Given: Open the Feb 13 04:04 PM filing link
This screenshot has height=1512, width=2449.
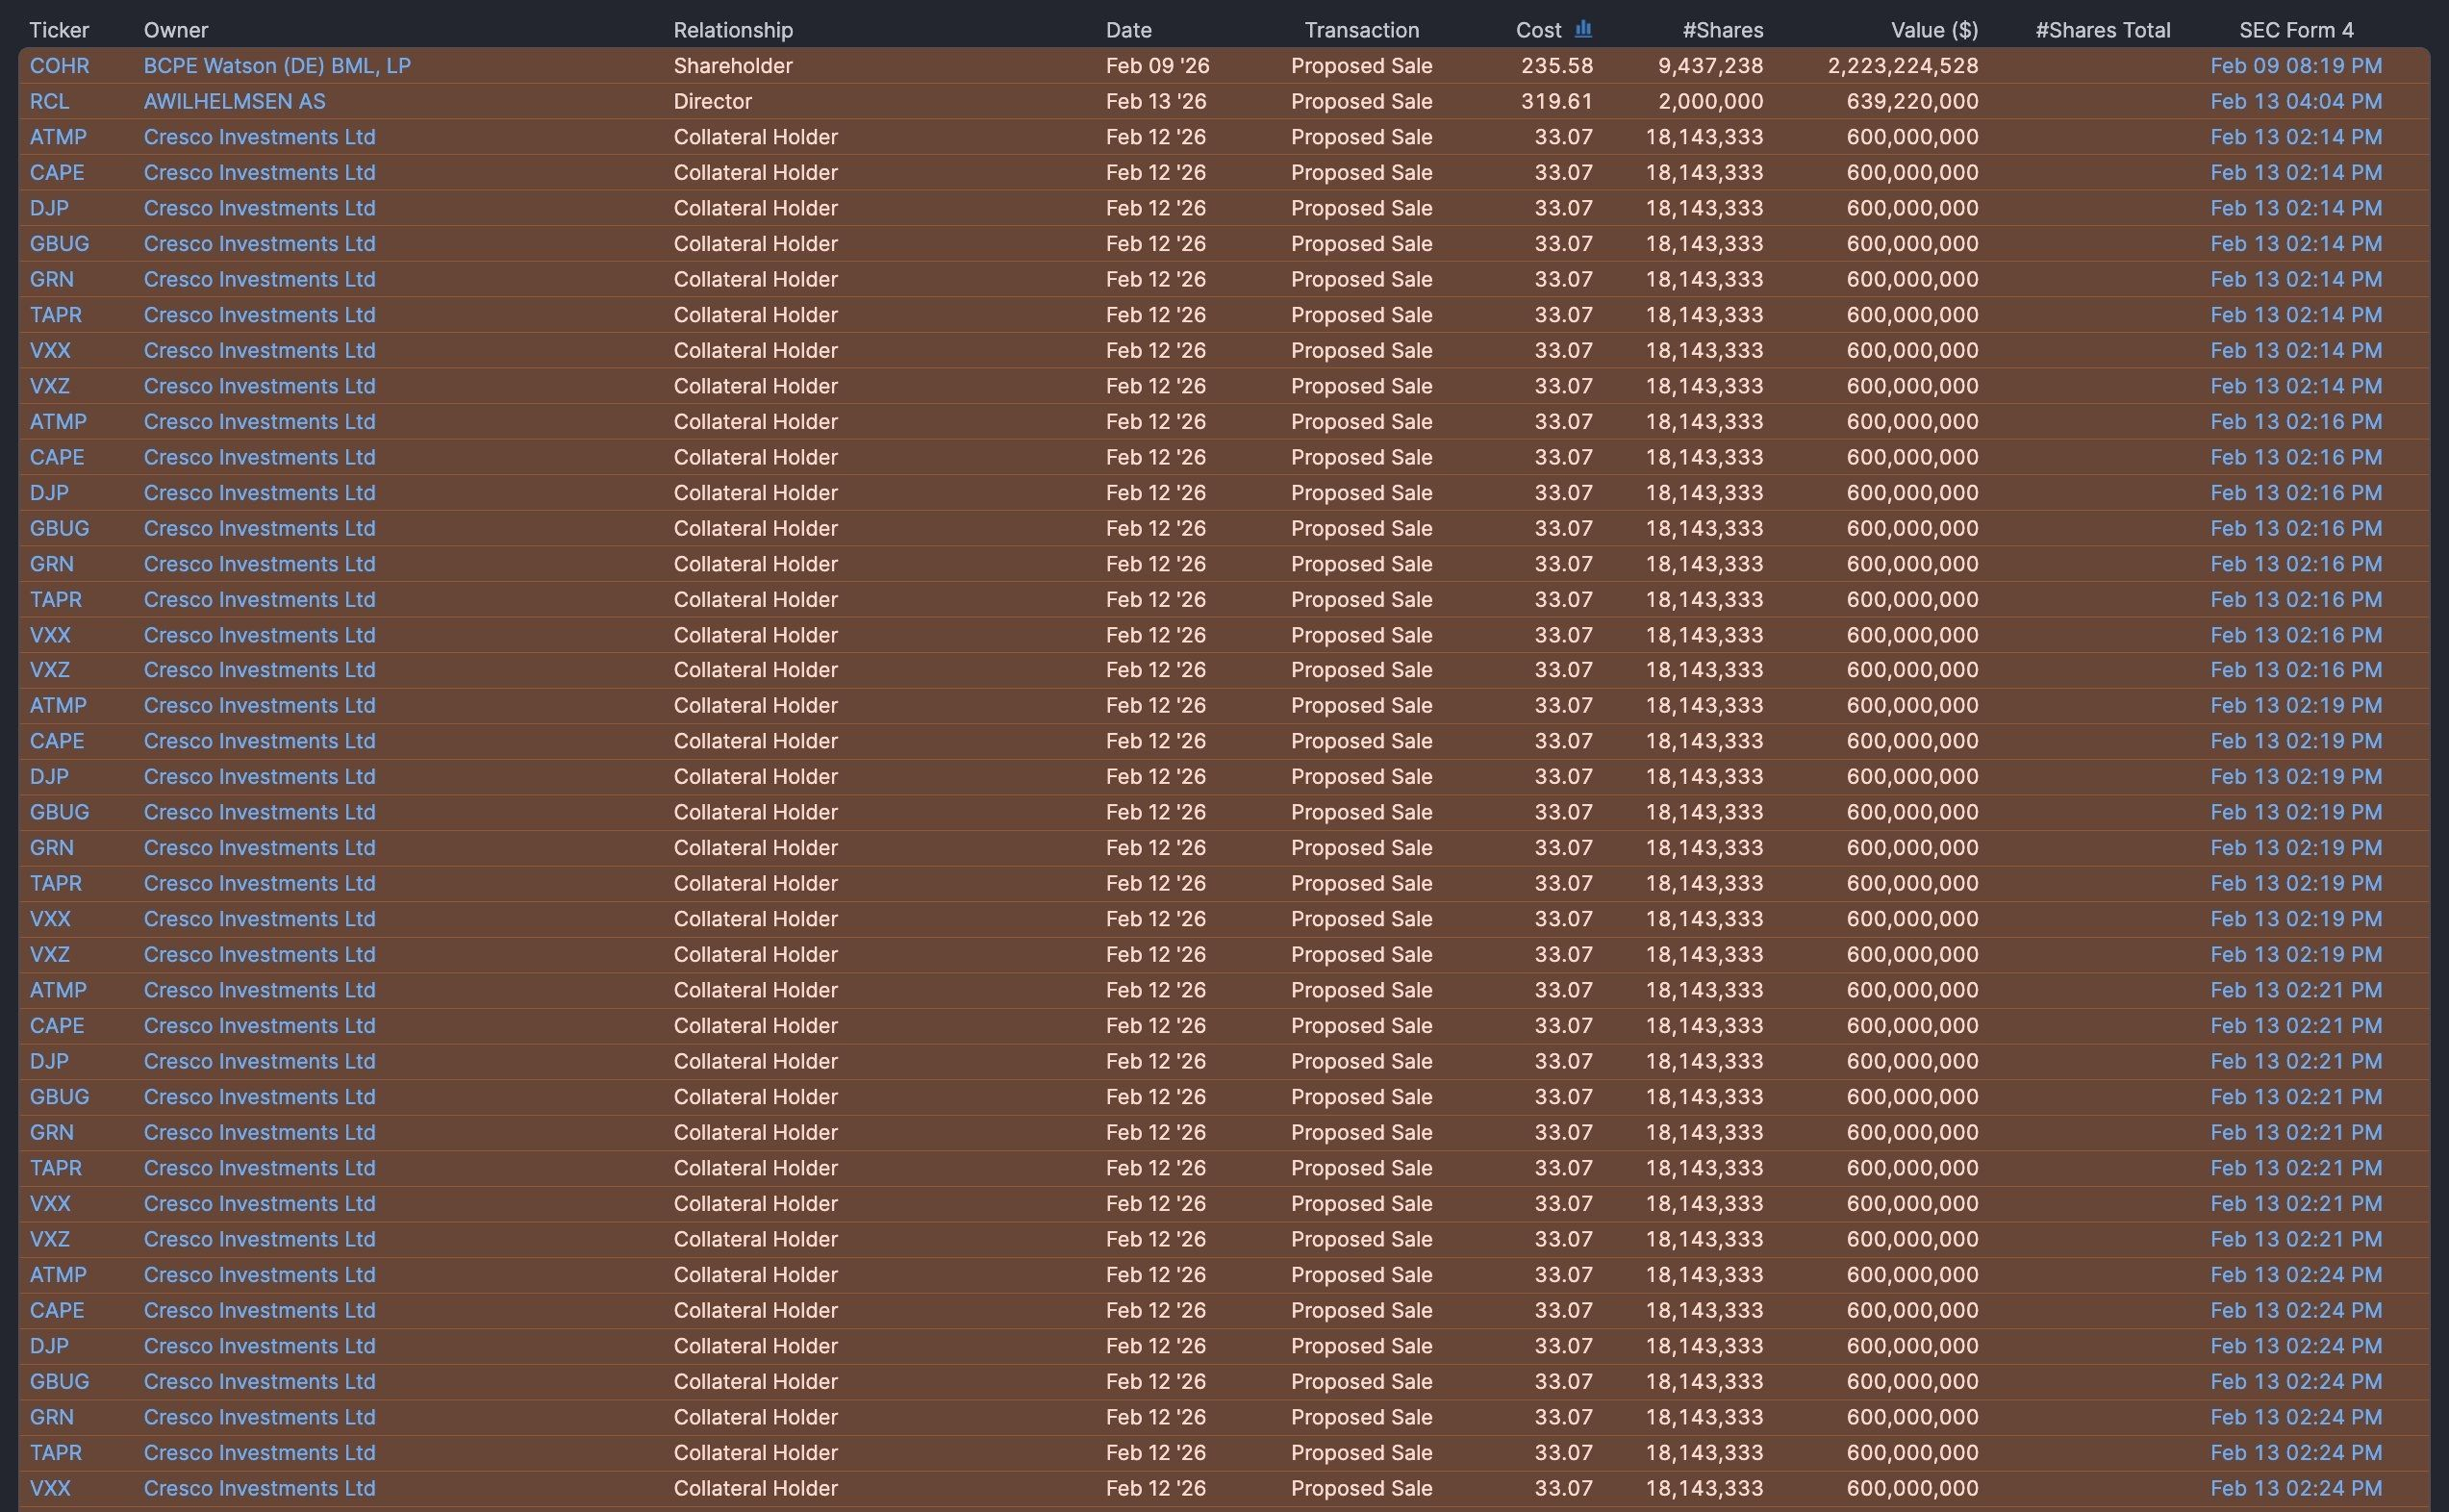Looking at the screenshot, I should click(x=2296, y=101).
